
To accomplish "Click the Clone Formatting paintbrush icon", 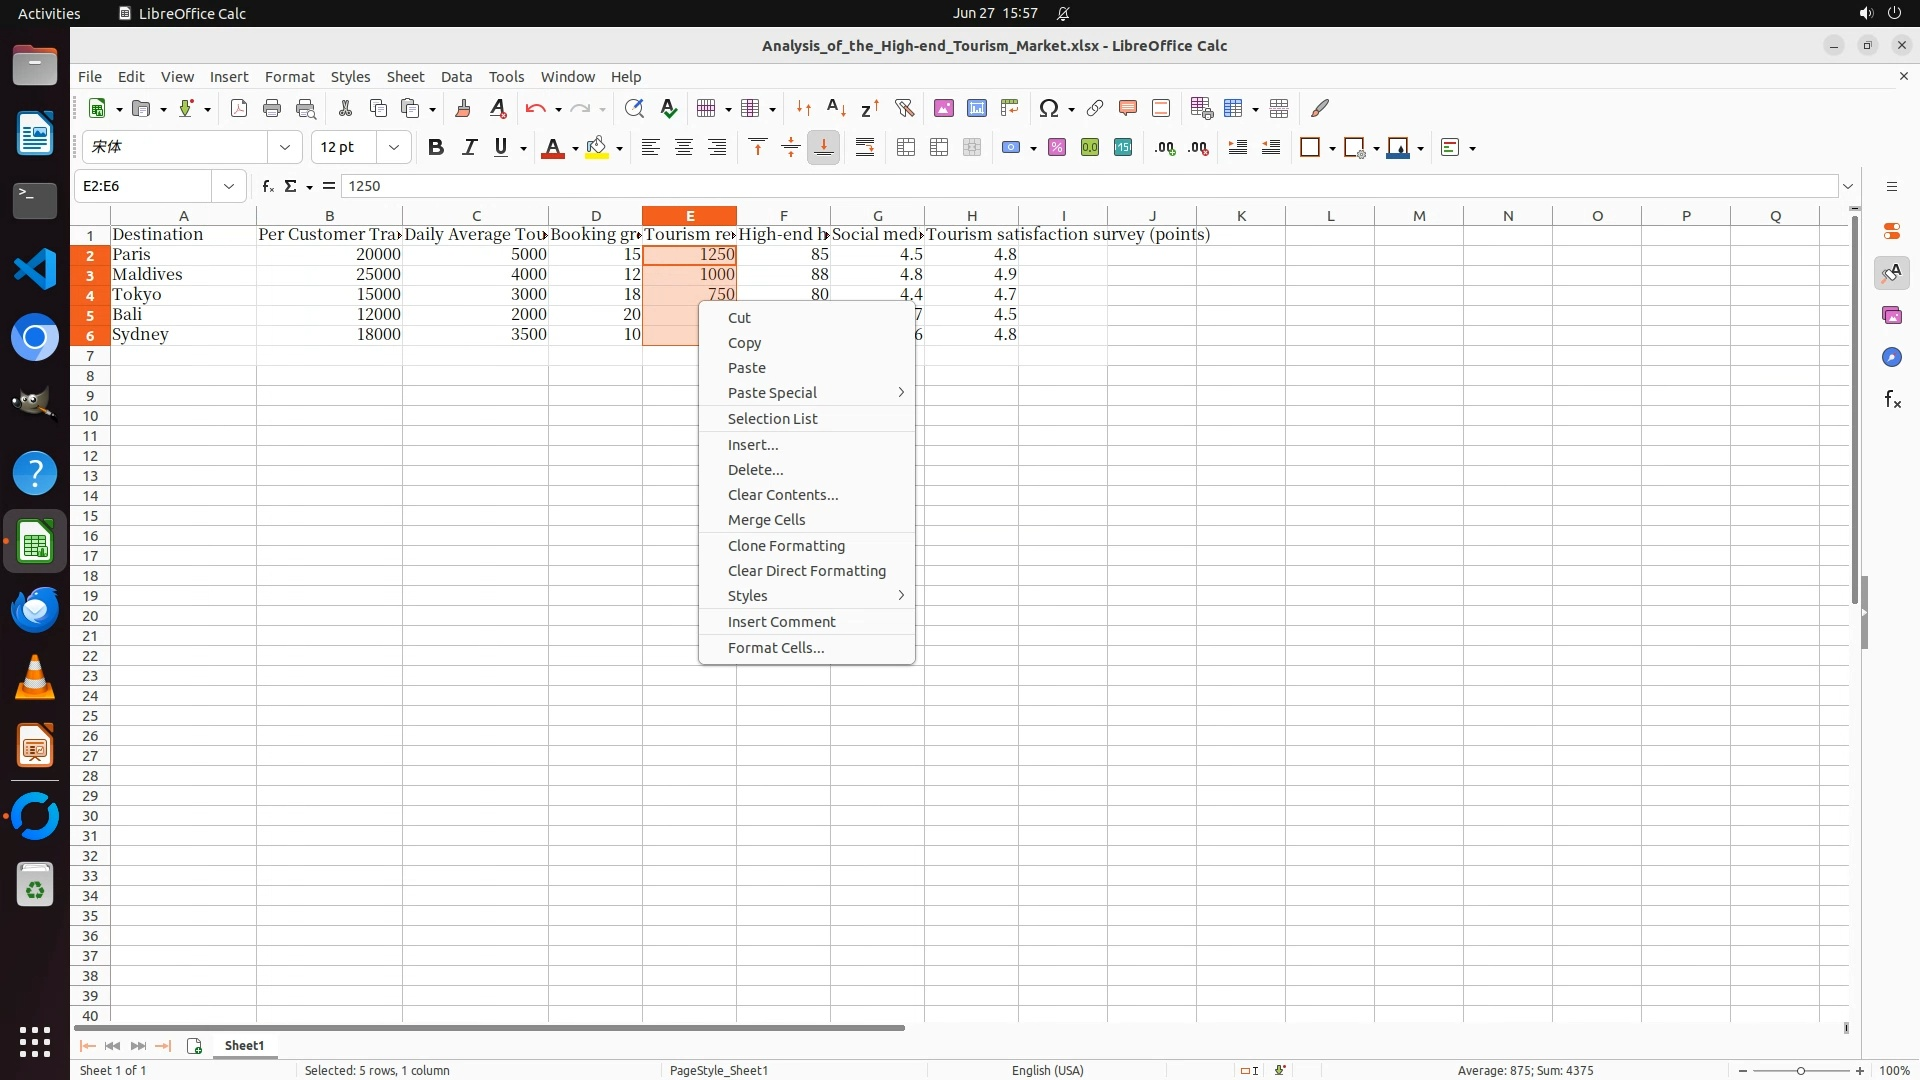I will click(462, 108).
